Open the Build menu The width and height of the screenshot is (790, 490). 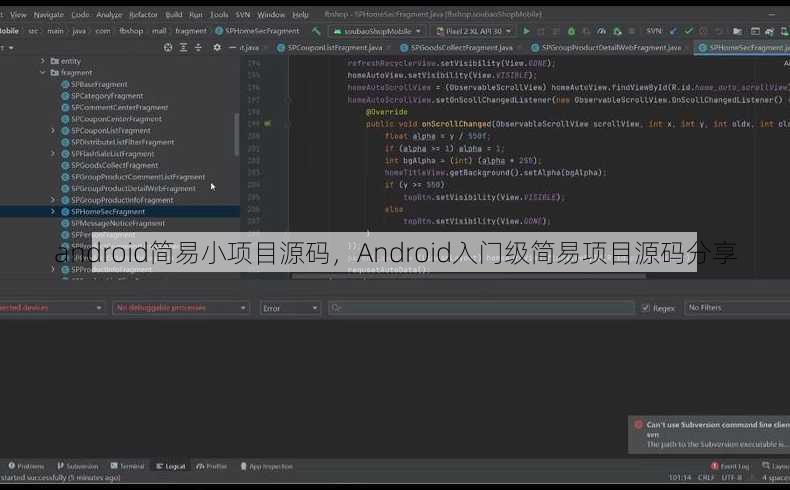point(174,15)
